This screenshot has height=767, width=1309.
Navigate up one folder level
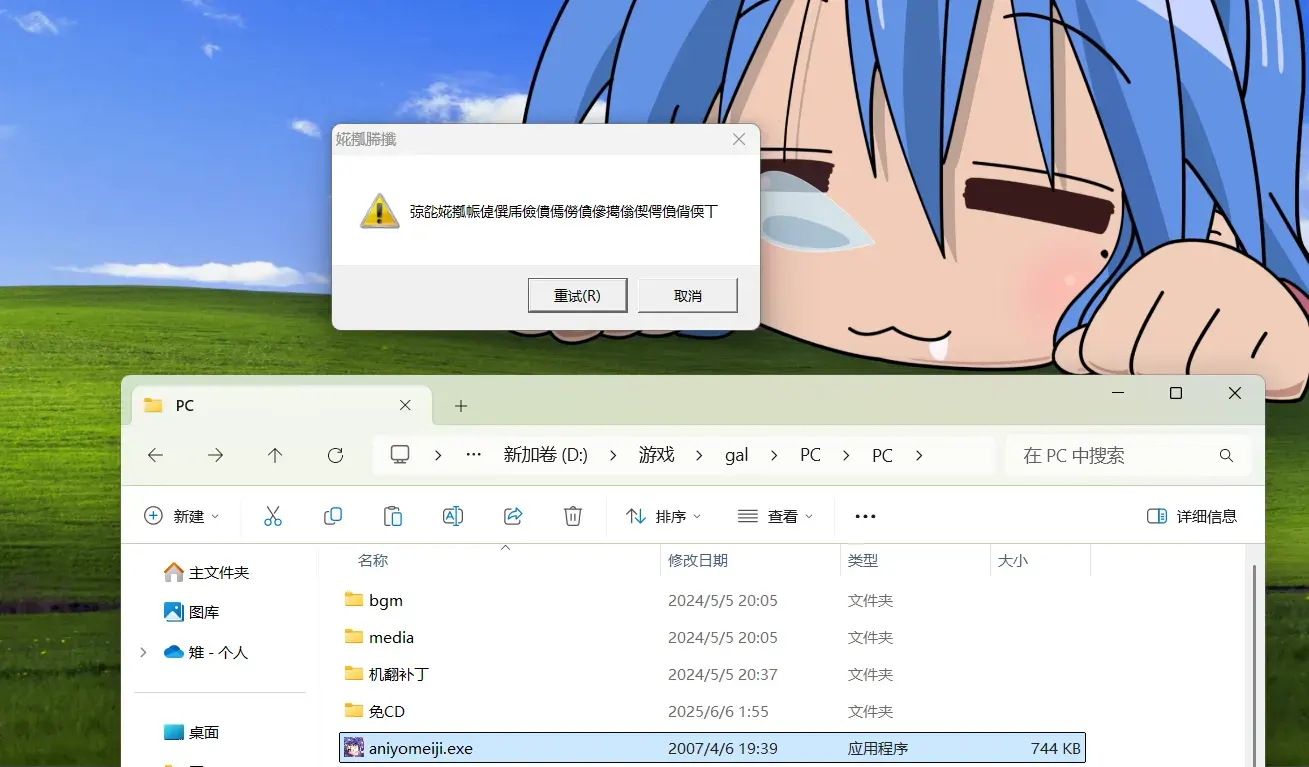pos(275,455)
